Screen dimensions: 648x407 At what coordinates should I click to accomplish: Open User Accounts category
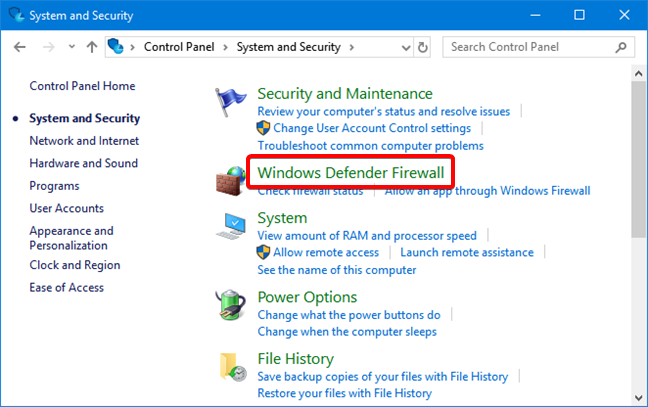[x=67, y=208]
